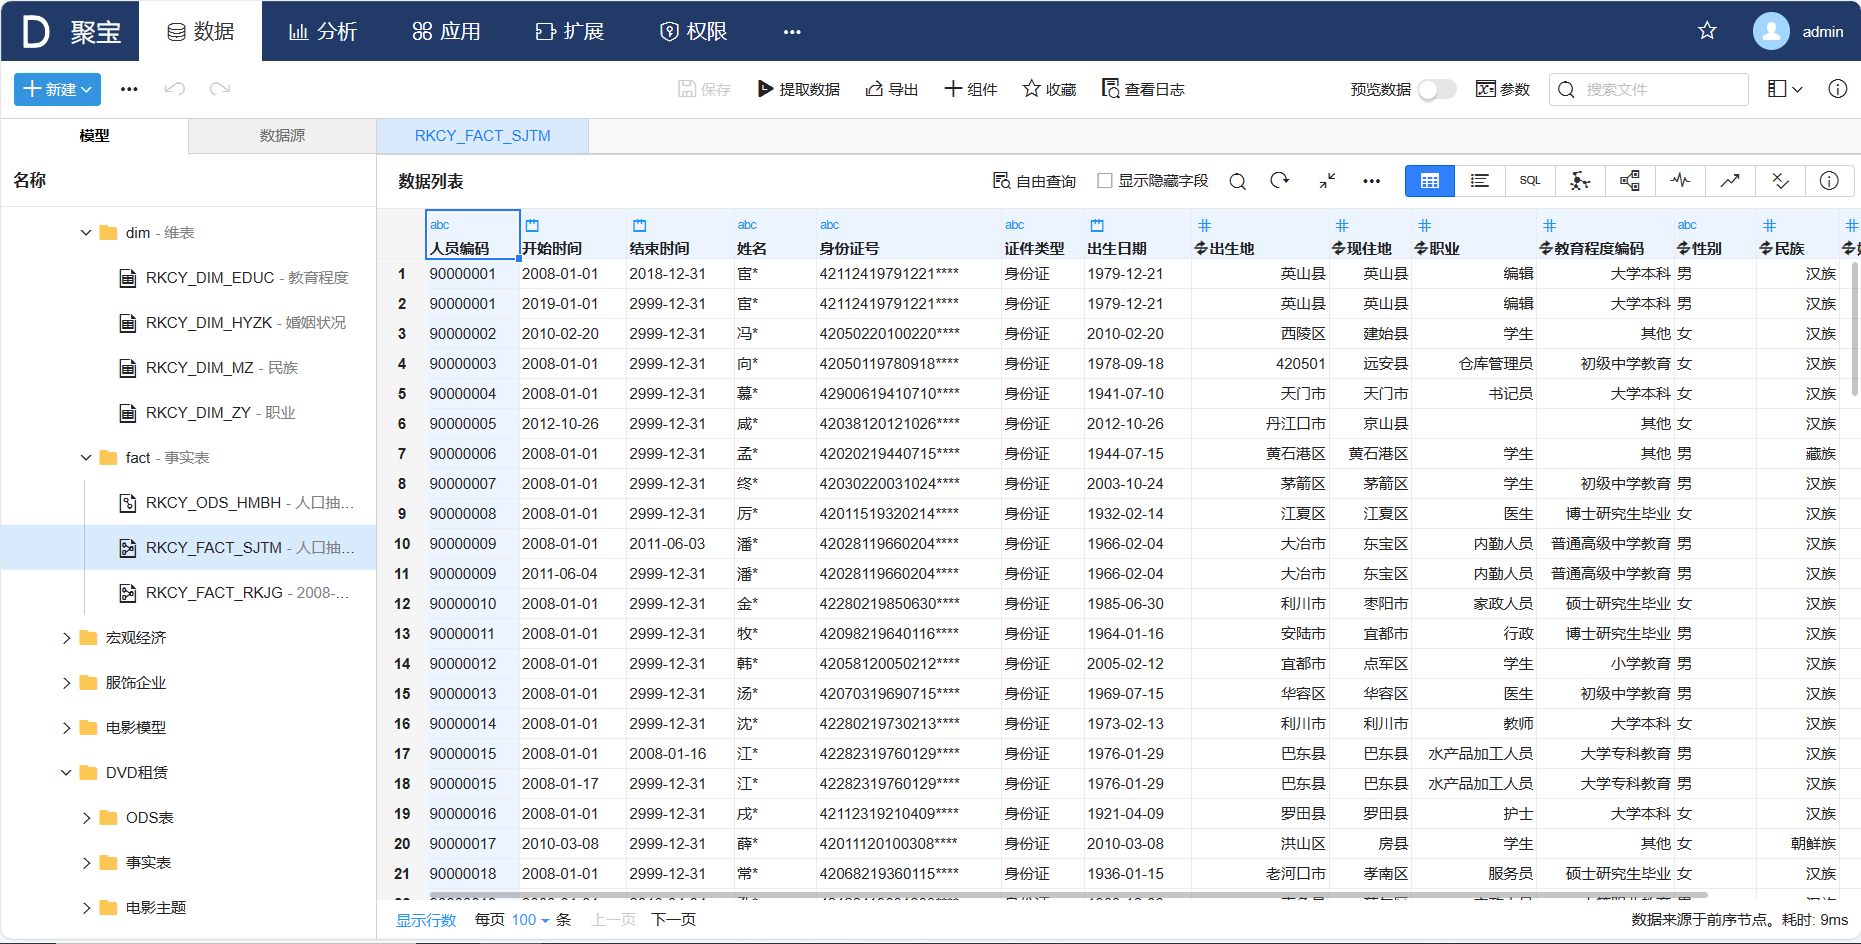Open the 新建 dropdown button
Screen dimensions: 1861x944
click(x=57, y=89)
